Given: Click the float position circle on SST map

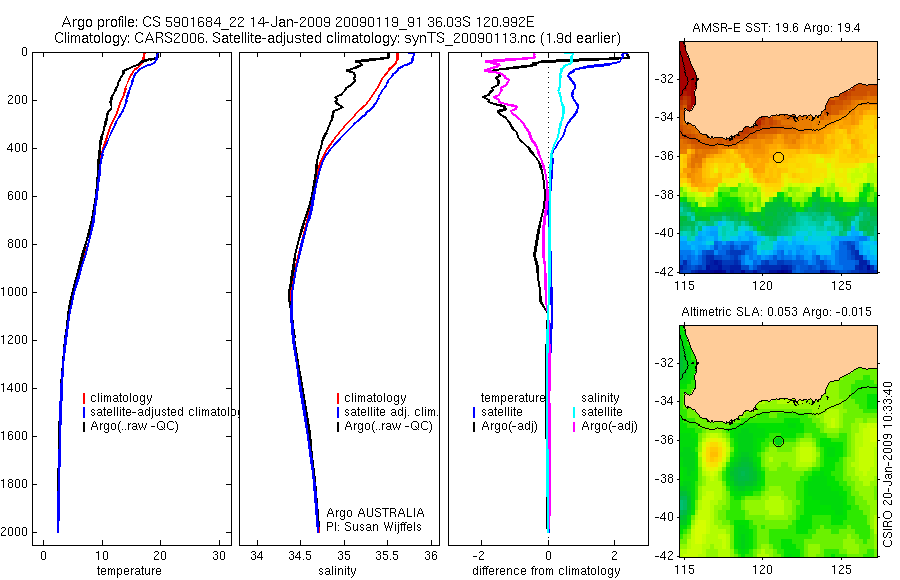Looking at the screenshot, I should click(x=778, y=157).
